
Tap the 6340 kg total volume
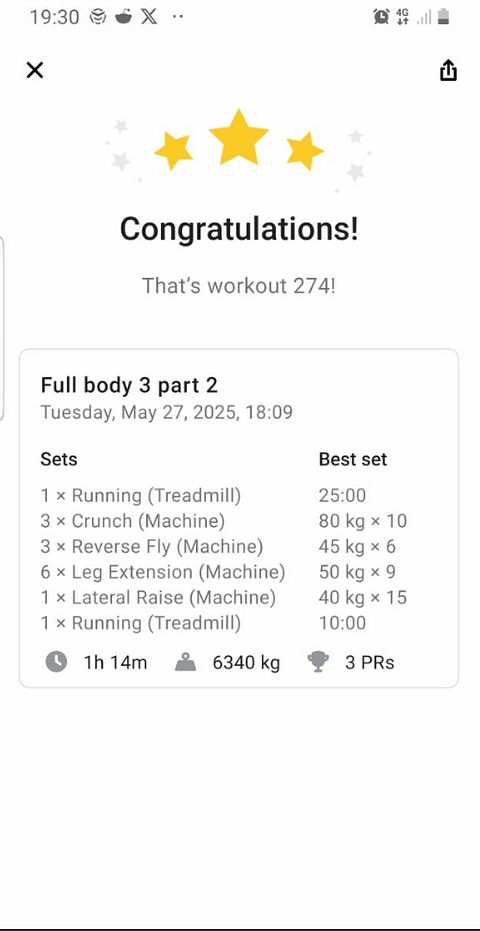[x=246, y=662]
